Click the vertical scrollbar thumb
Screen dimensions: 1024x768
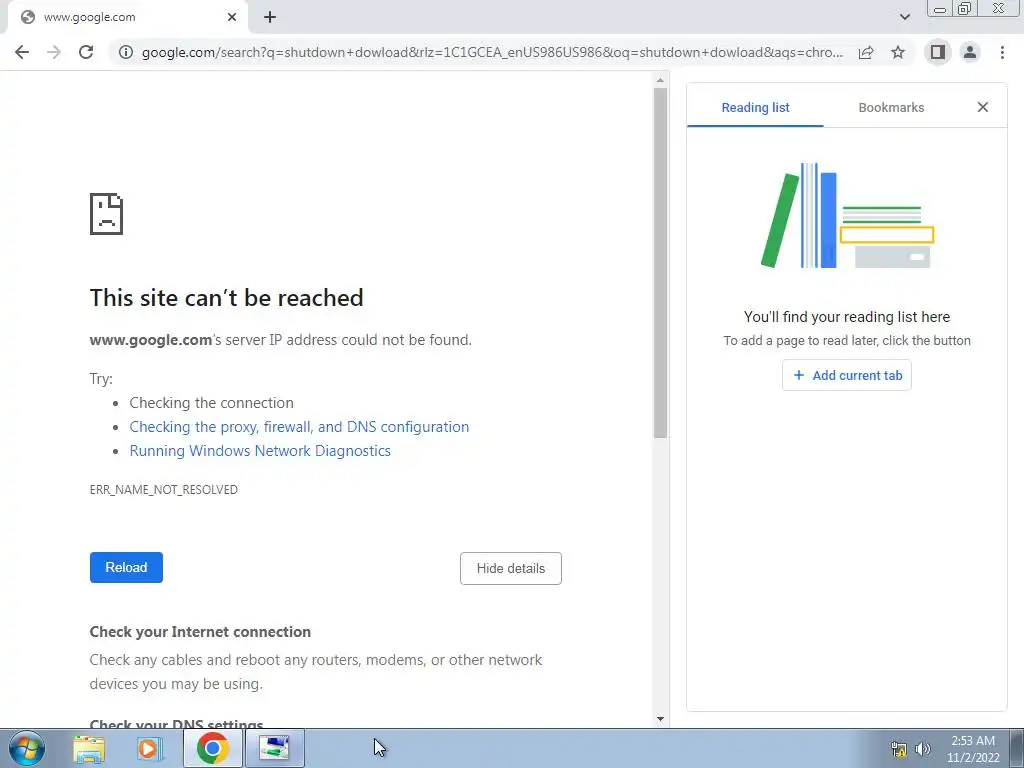pos(660,263)
